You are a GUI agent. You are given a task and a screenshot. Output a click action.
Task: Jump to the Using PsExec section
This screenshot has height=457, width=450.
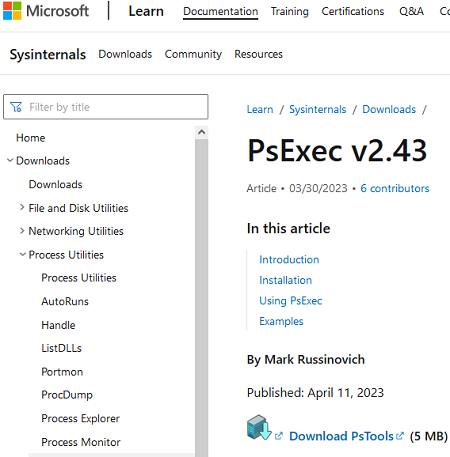(x=291, y=301)
